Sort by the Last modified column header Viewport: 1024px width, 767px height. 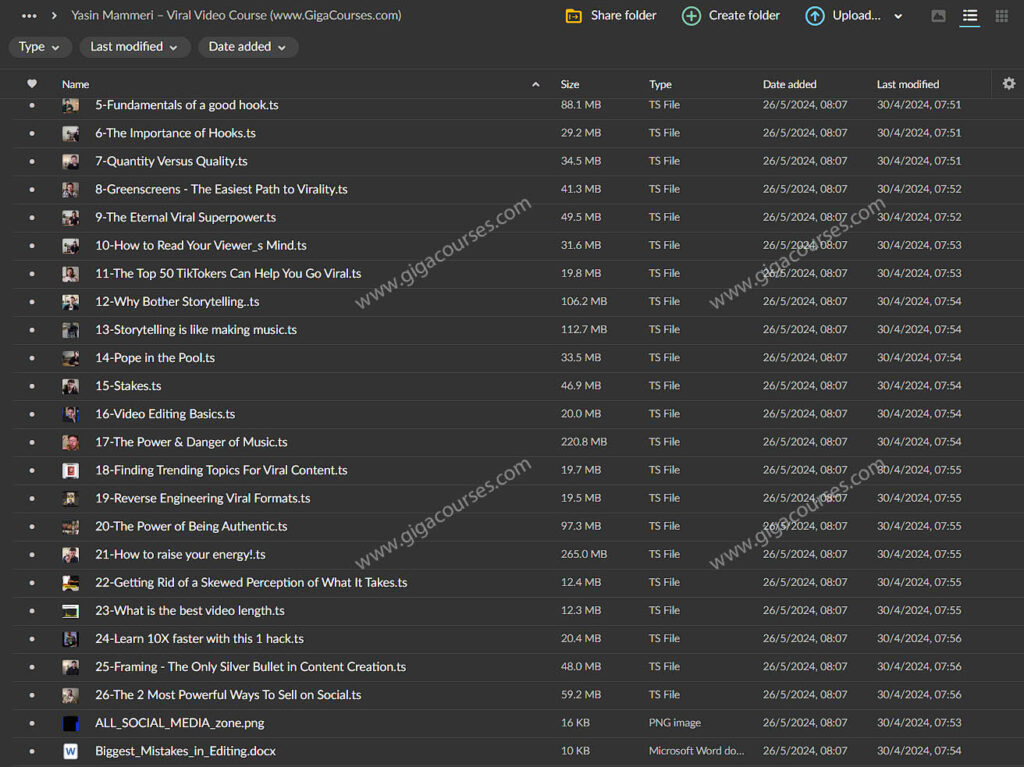coord(907,85)
